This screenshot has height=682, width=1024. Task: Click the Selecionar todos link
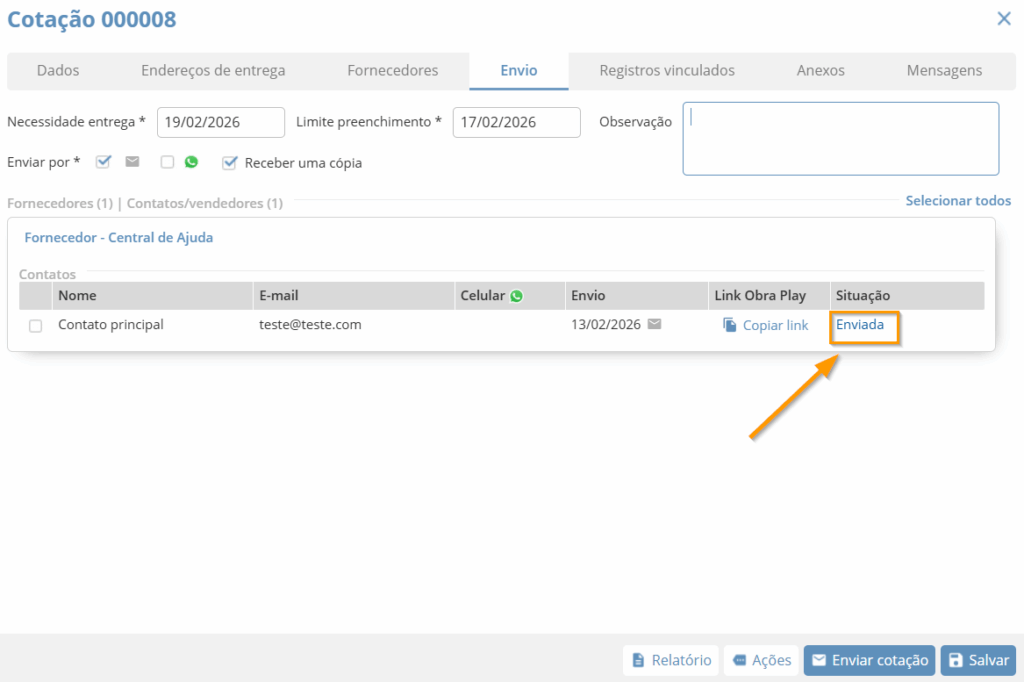[x=957, y=201]
